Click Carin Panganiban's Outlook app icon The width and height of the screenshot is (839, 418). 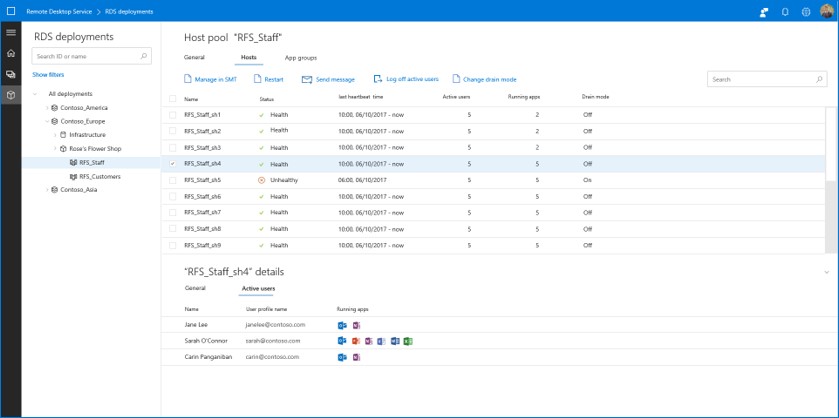(x=342, y=357)
